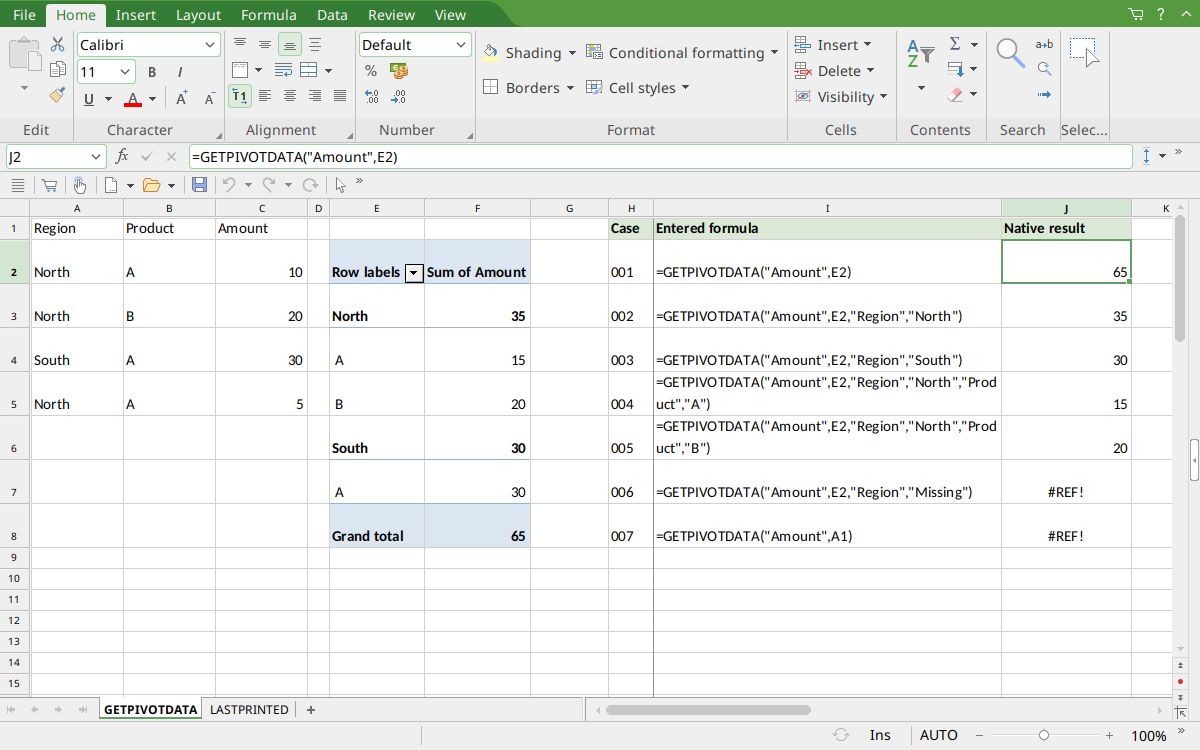Click the touch mode hand icon

point(80,185)
